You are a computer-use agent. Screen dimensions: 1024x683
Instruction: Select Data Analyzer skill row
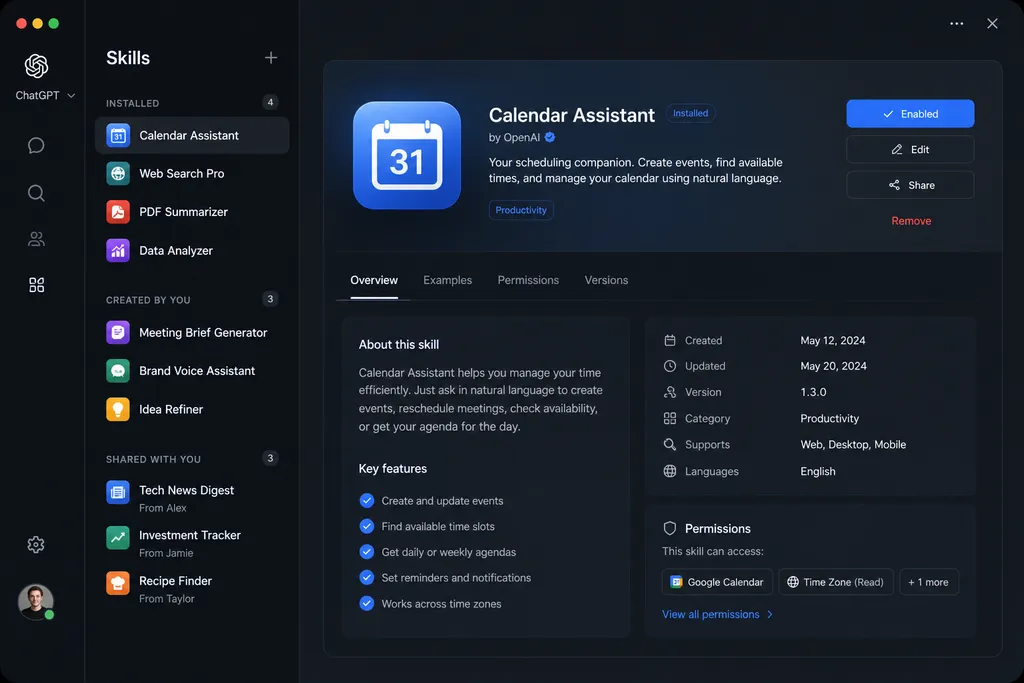tap(192, 250)
